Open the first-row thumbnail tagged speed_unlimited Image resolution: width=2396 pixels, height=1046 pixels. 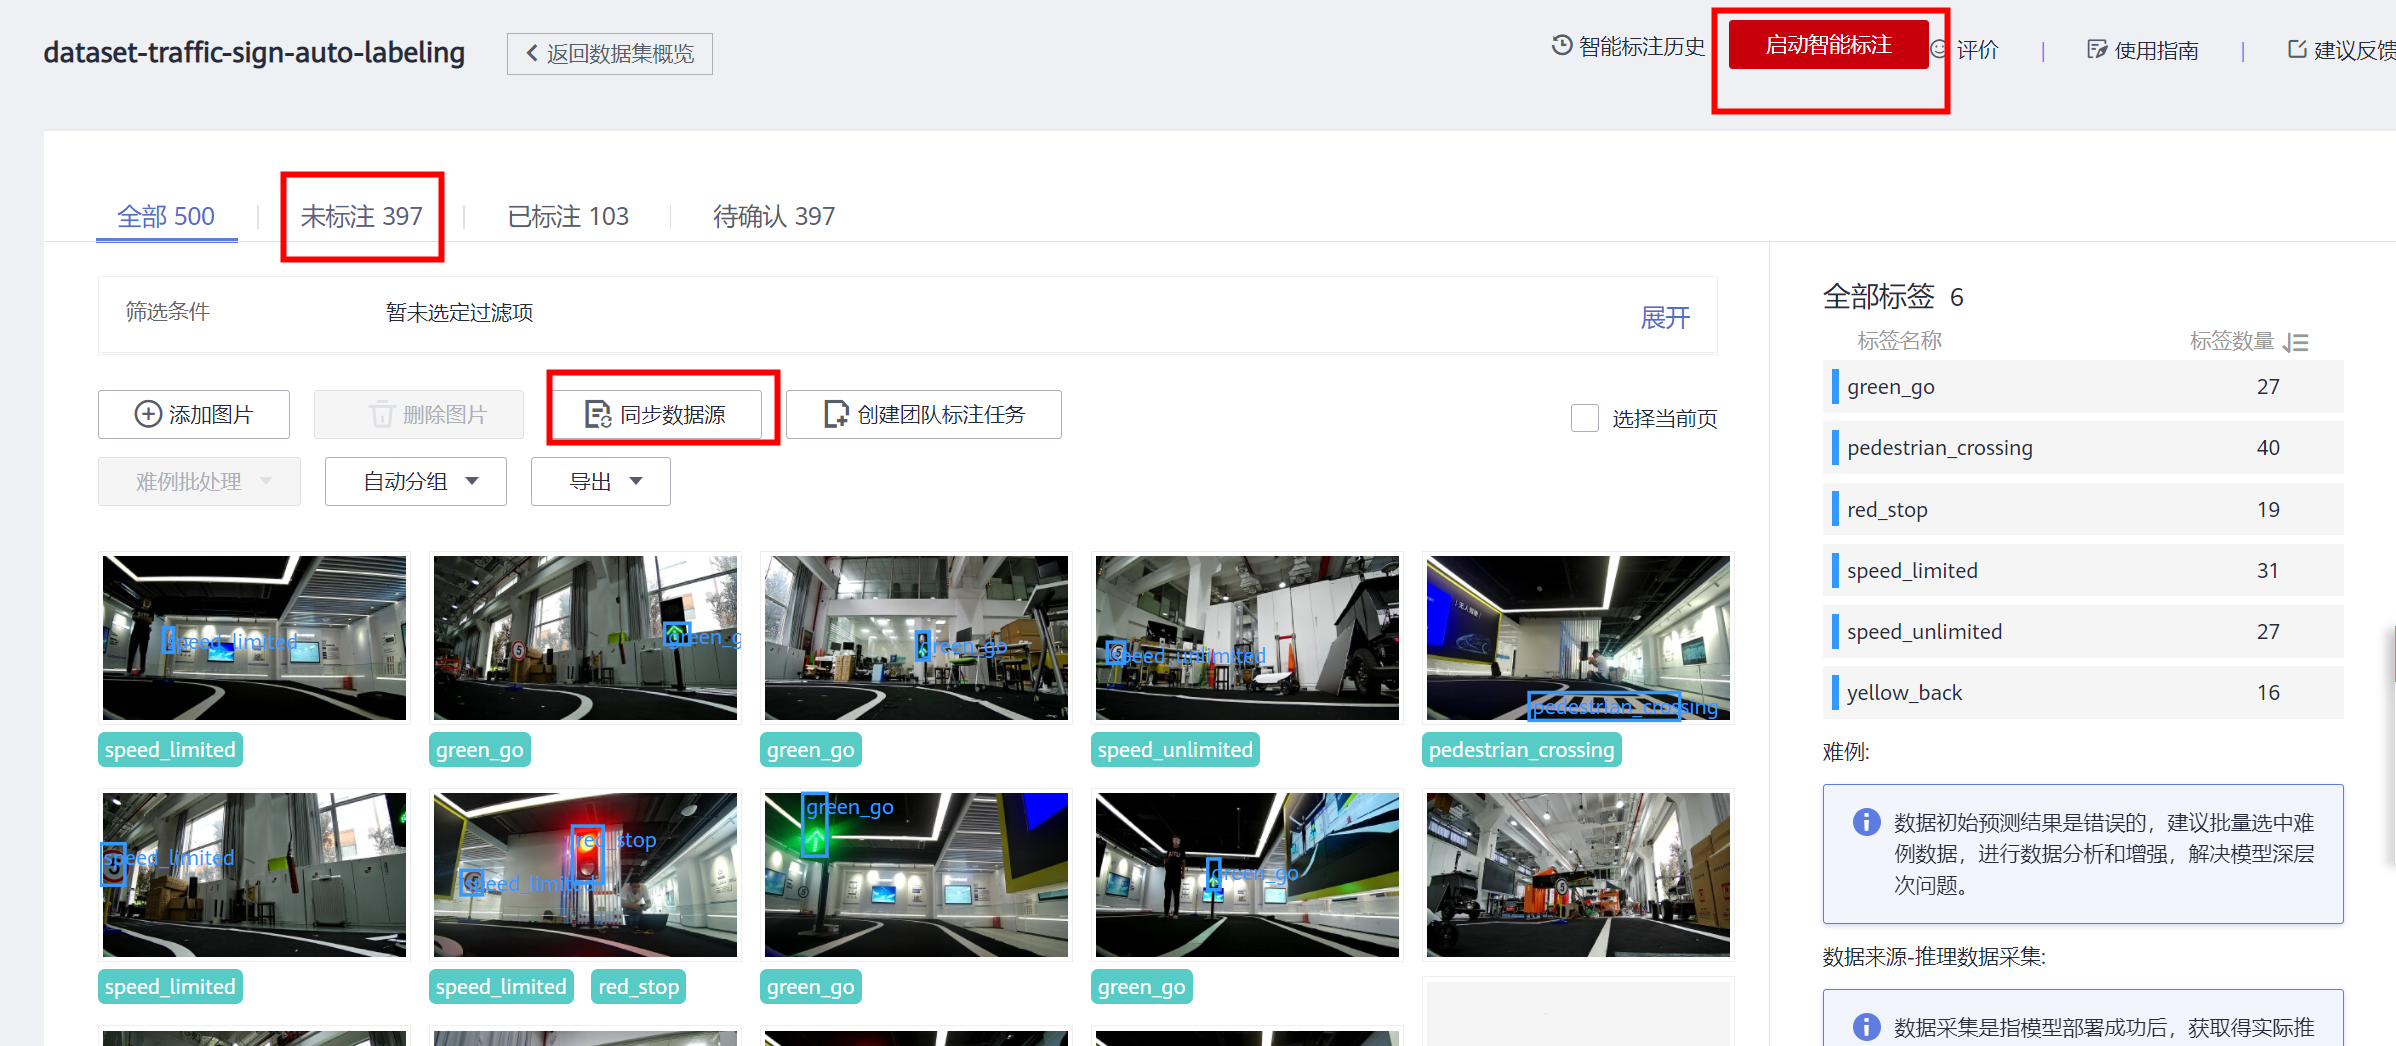pyautogui.click(x=1247, y=638)
